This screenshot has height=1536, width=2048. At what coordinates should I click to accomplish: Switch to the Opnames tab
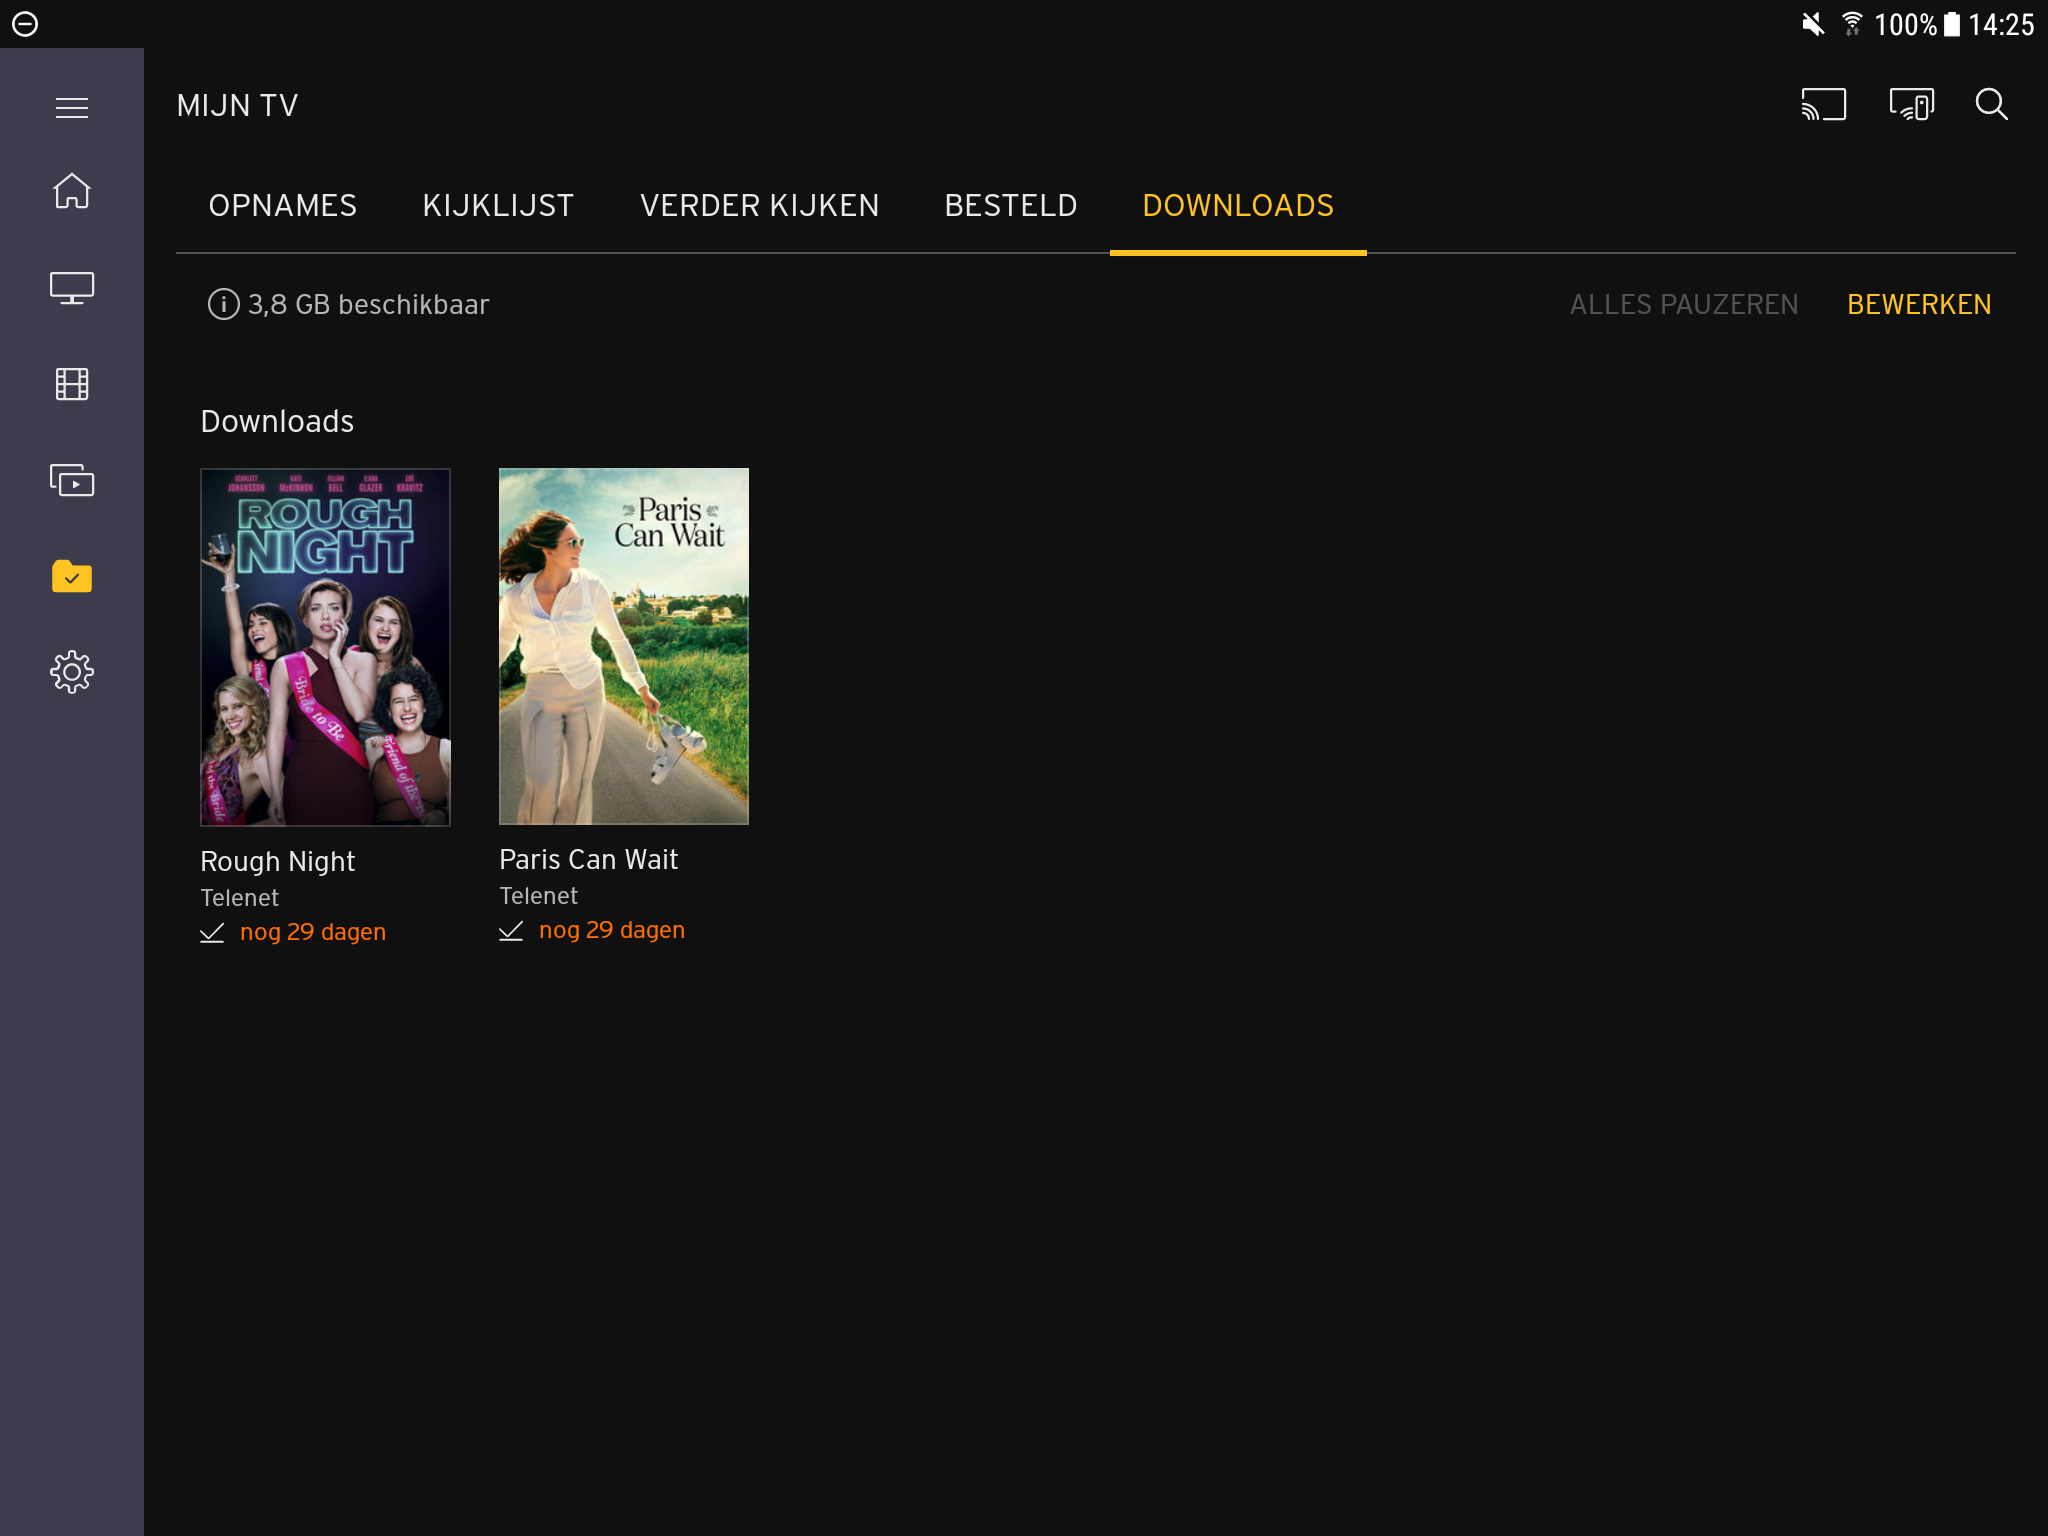coord(283,206)
